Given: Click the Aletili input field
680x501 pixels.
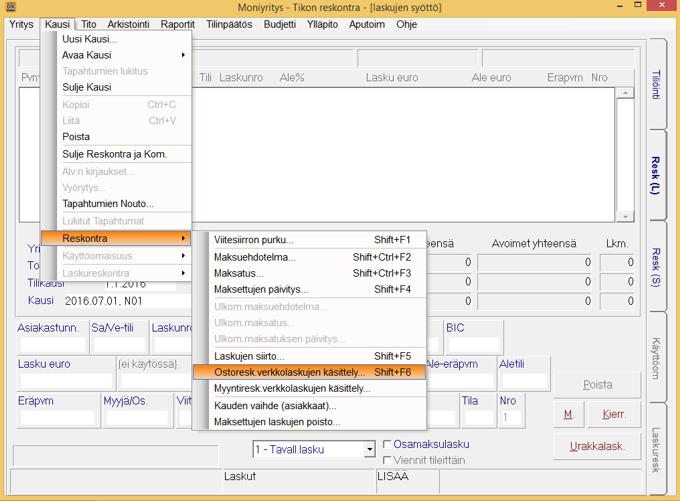Looking at the screenshot, I should click(x=523, y=380).
